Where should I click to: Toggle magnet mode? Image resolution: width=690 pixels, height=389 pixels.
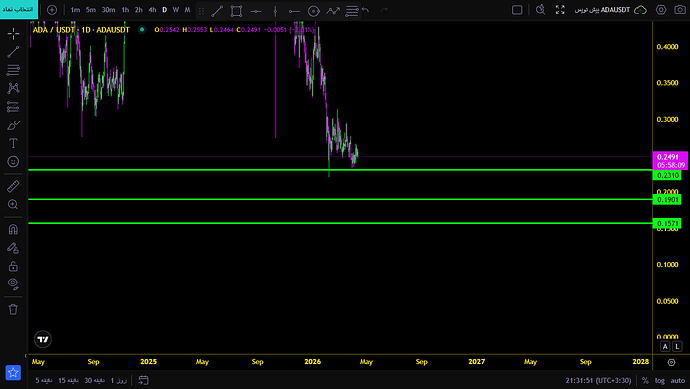point(13,229)
